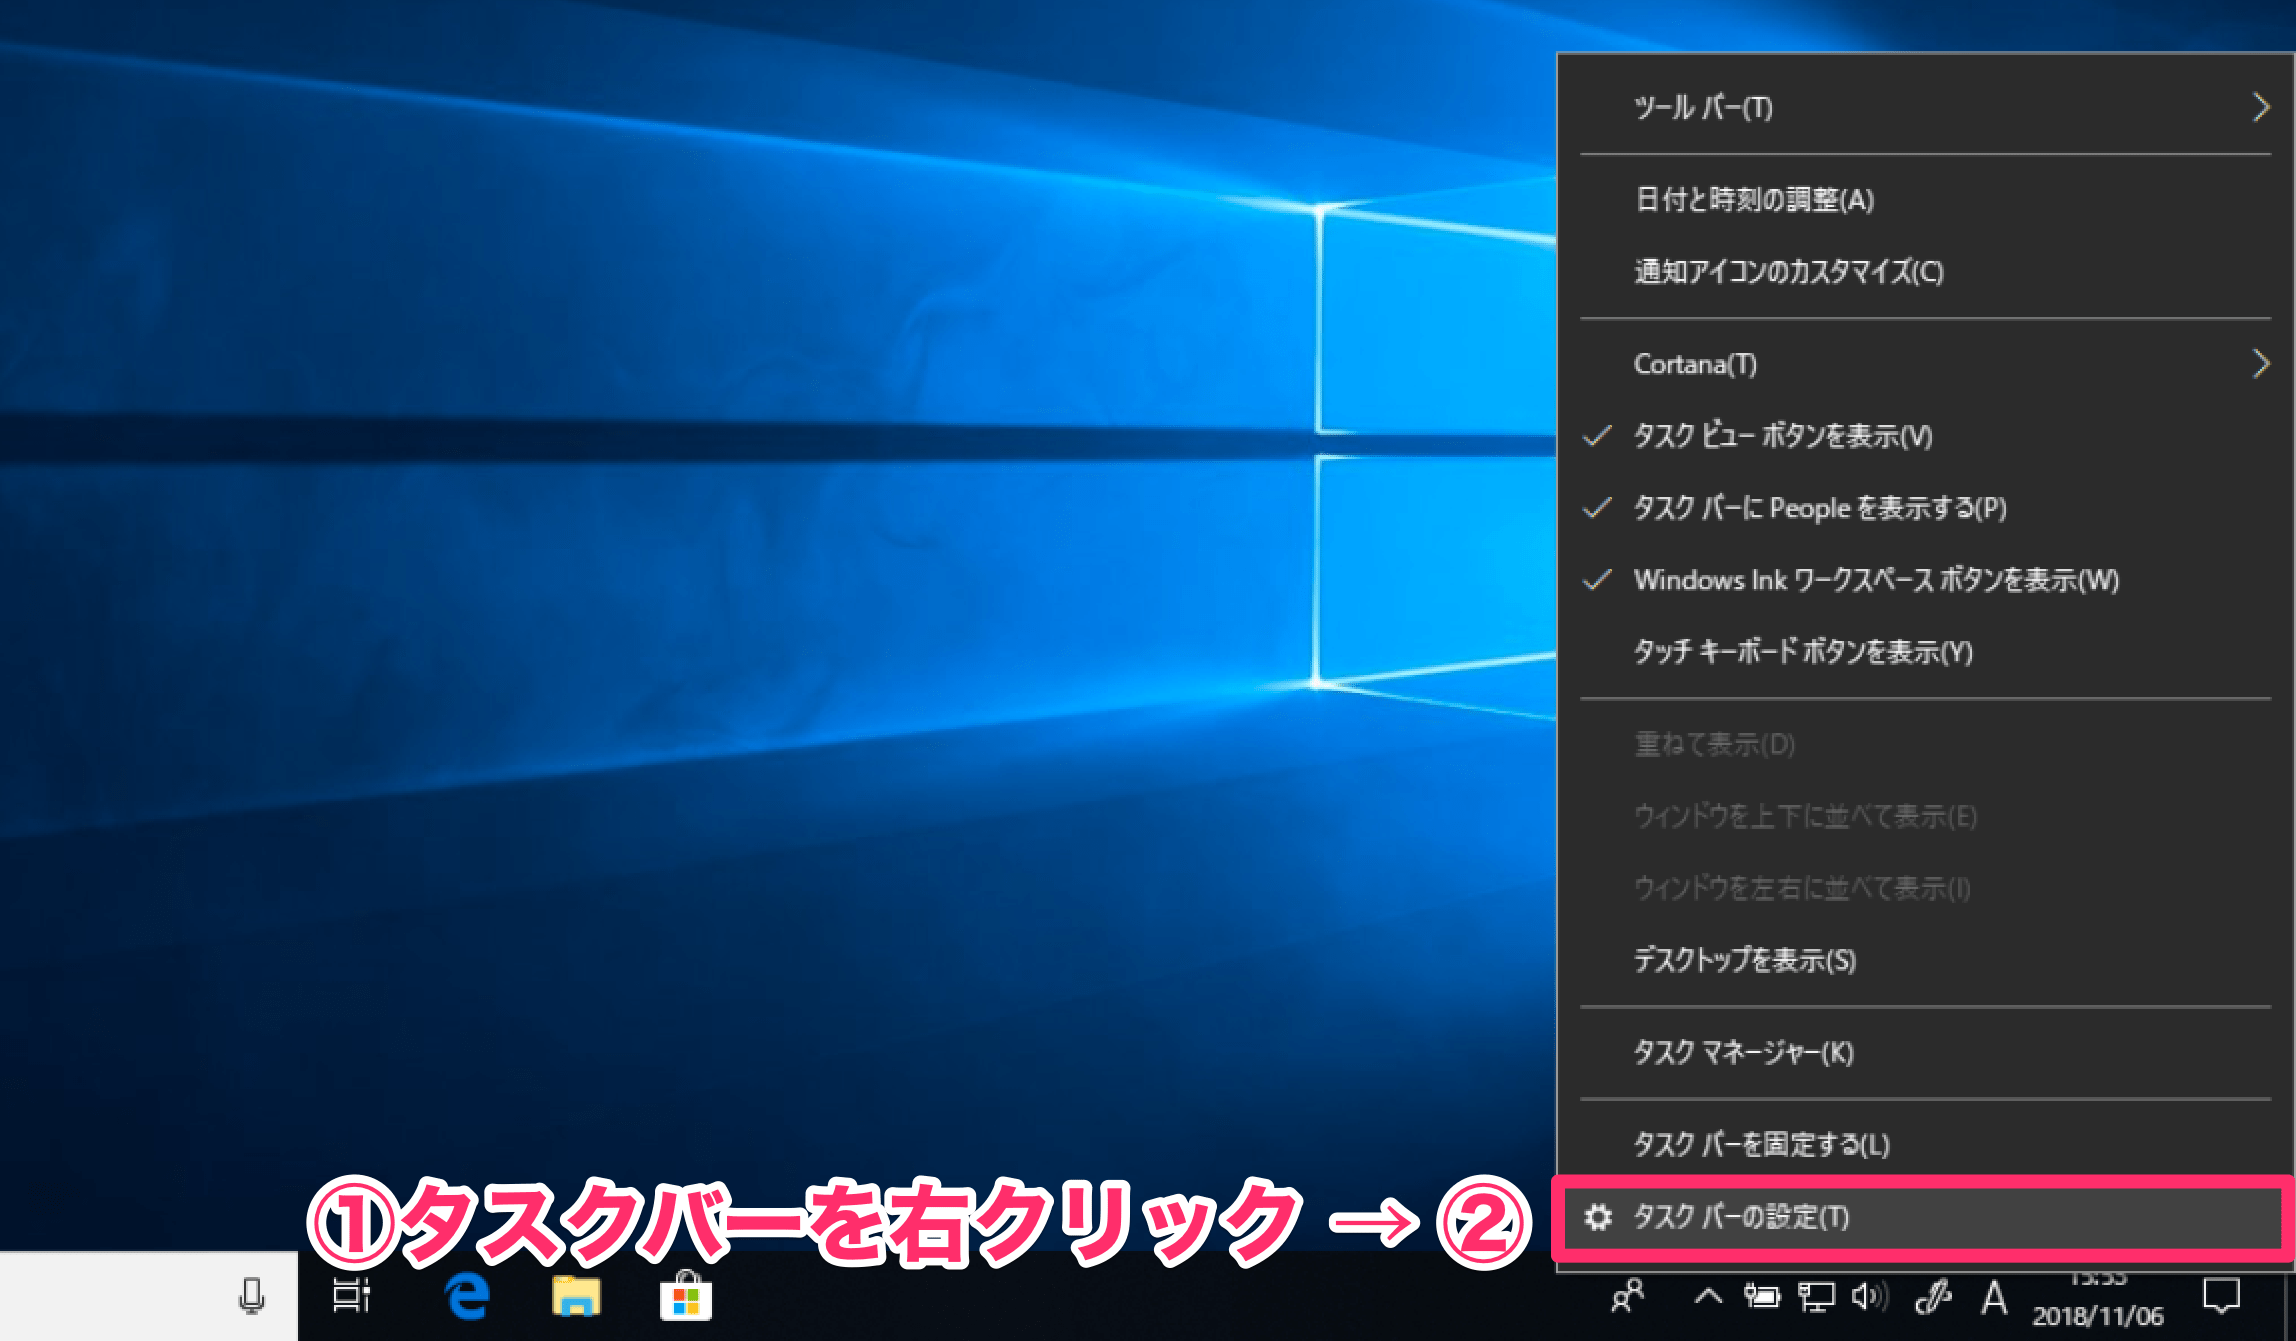This screenshot has height=1341, width=2296.
Task: Select タスク マネージャー(K)
Action: (x=1741, y=1047)
